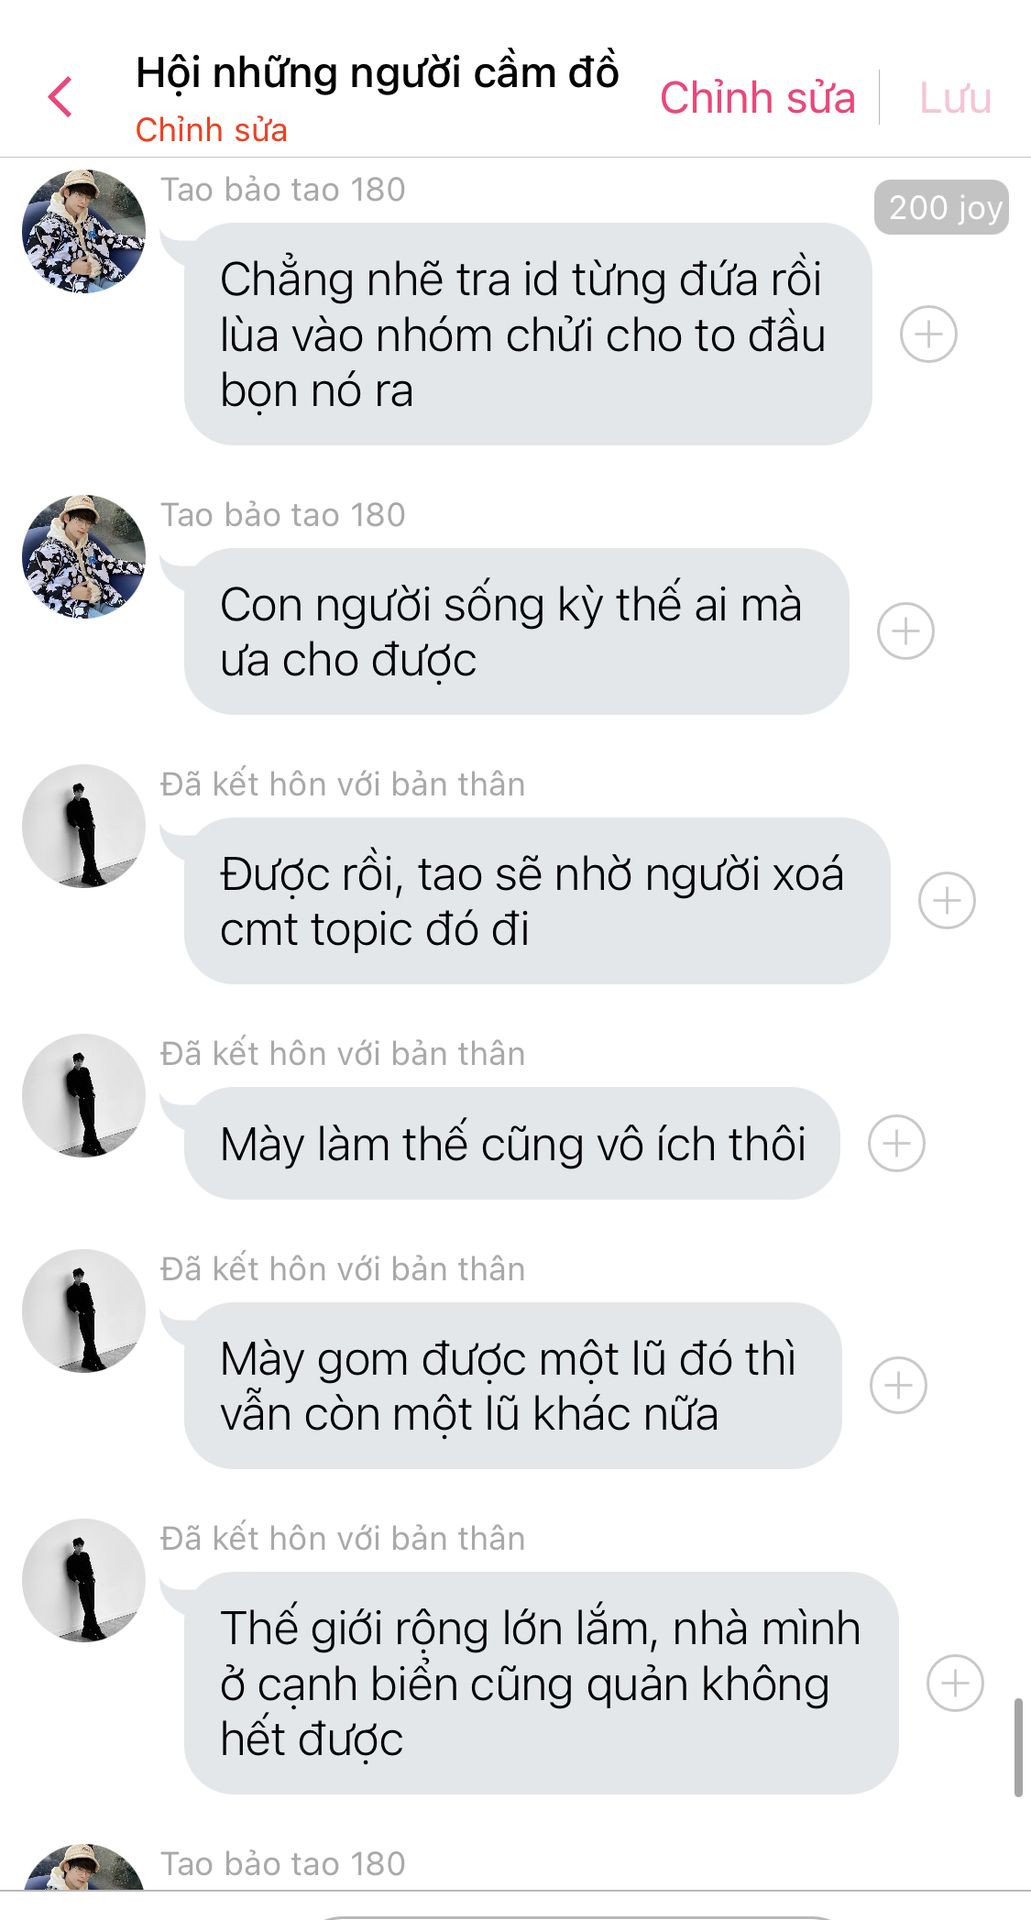Open avatar beside 'Con người sống kỳ' message
The height and width of the screenshot is (1920, 1031).
pyautogui.click(x=84, y=556)
